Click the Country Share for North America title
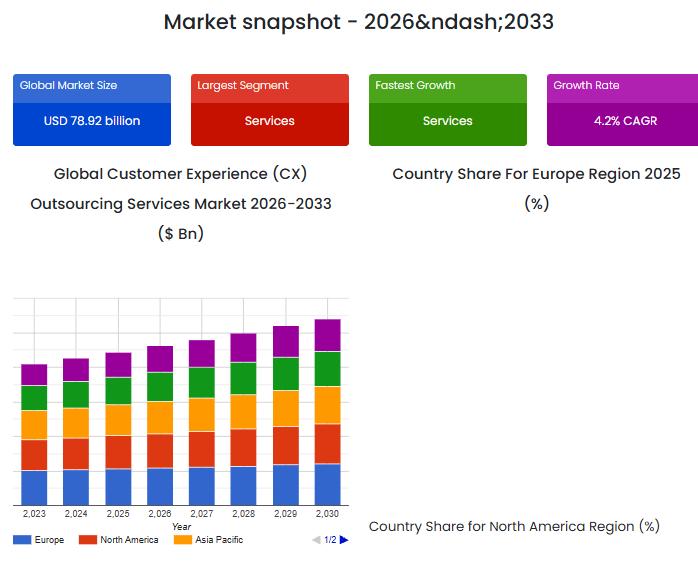 point(514,526)
